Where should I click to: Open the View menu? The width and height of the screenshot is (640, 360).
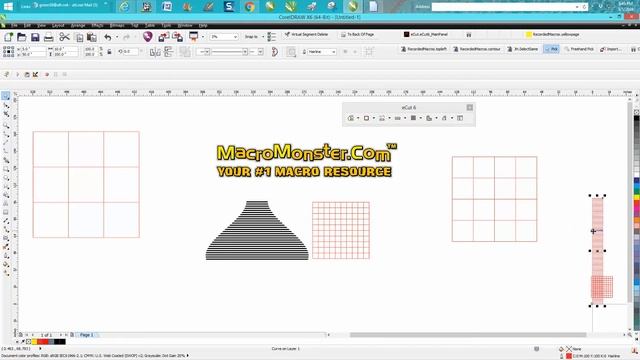click(41, 25)
